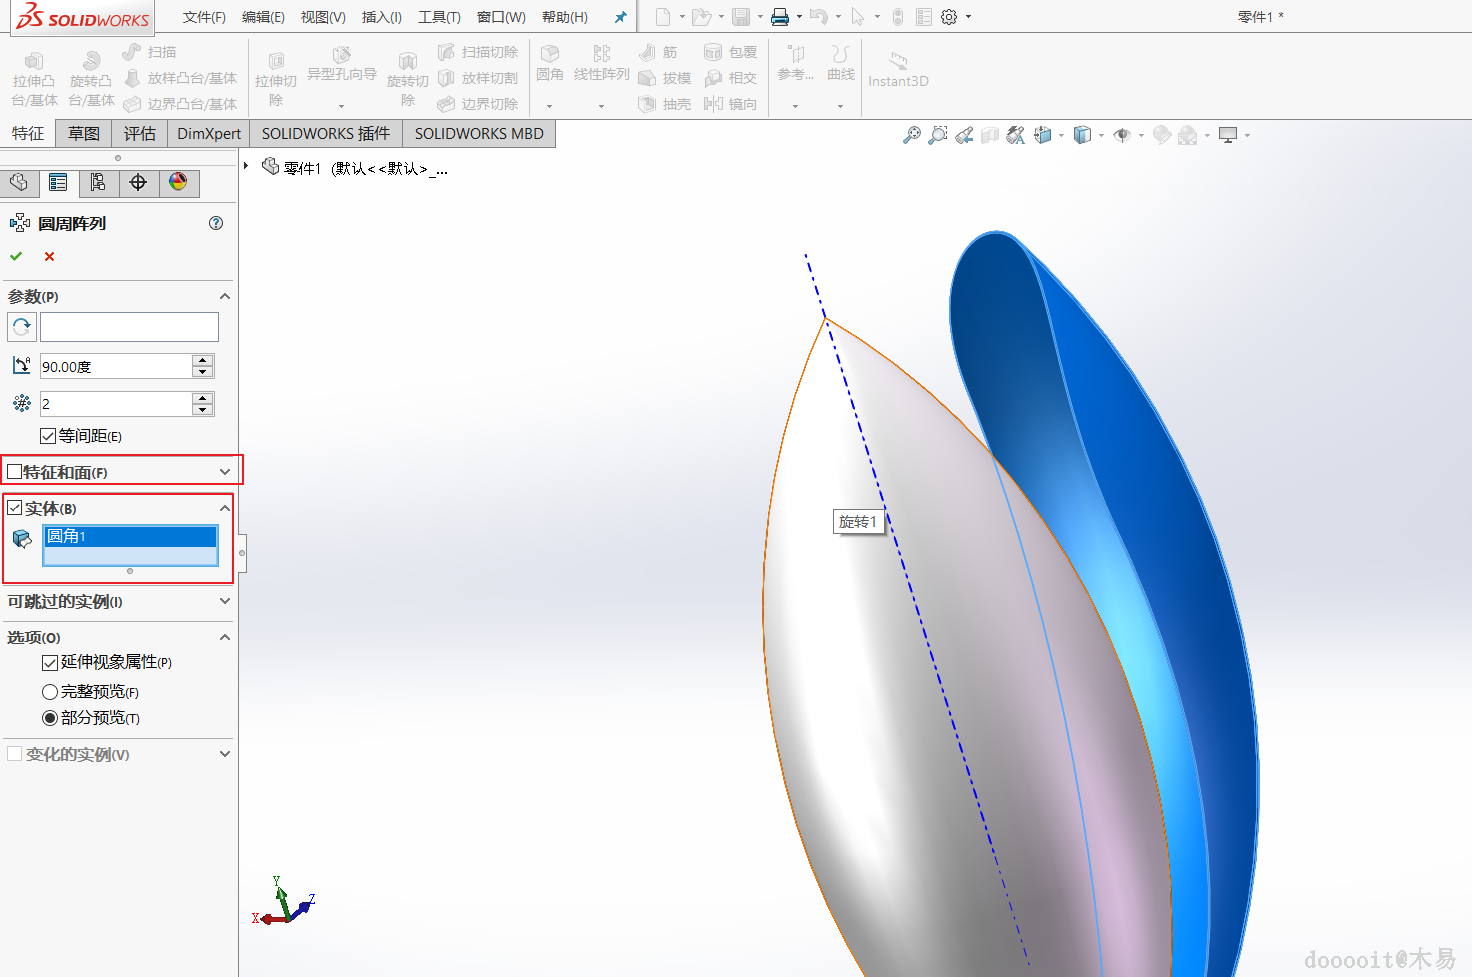
Task: Uncheck the 延伸视象属性 checkbox
Action: point(50,663)
